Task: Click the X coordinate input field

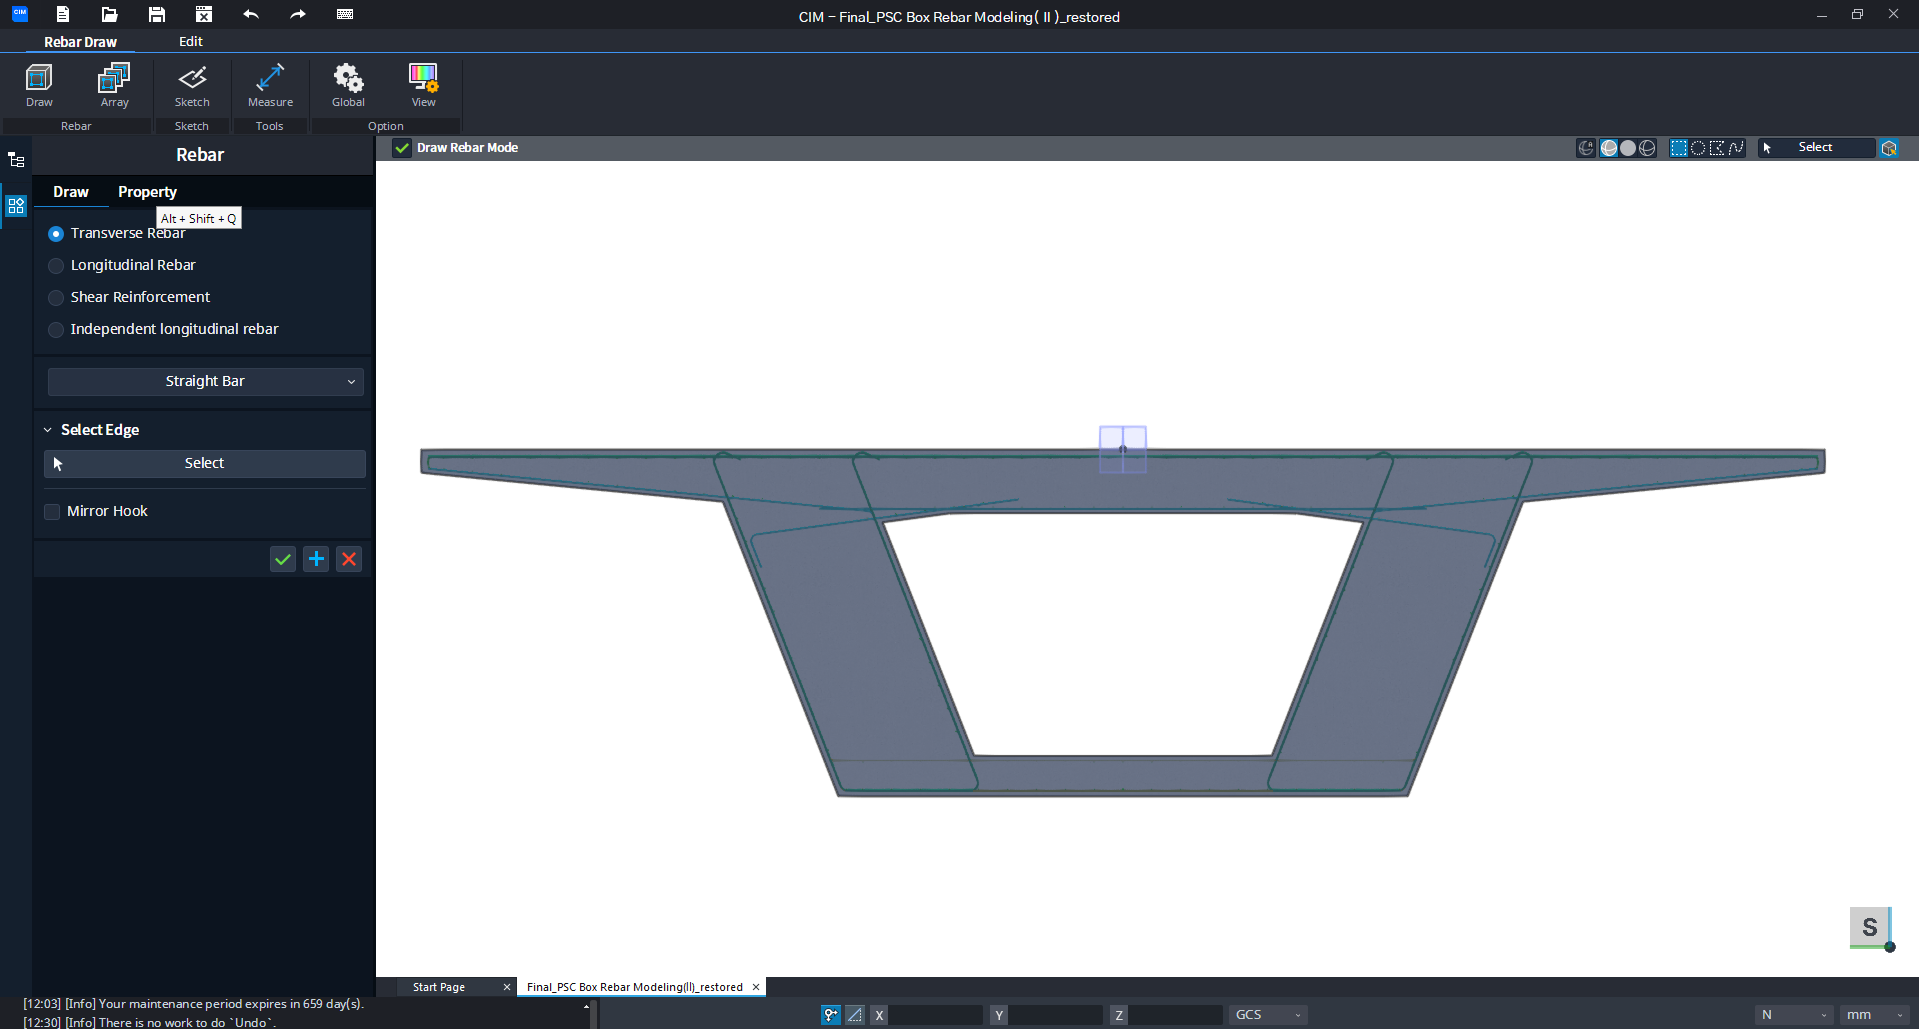Action: (935, 1015)
